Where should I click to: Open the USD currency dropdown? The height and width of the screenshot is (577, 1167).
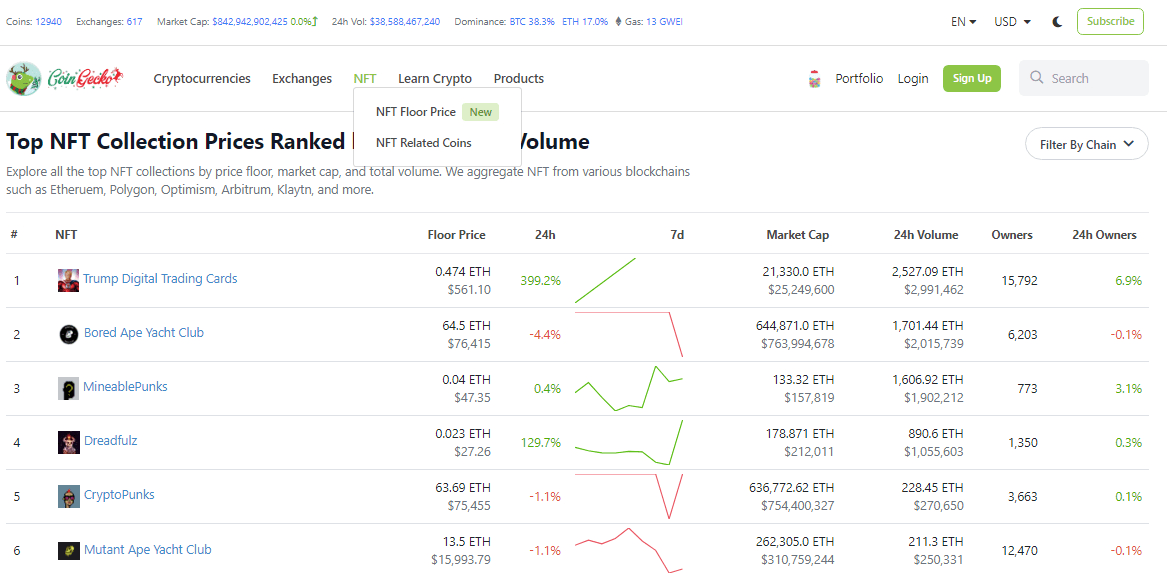coord(1012,22)
